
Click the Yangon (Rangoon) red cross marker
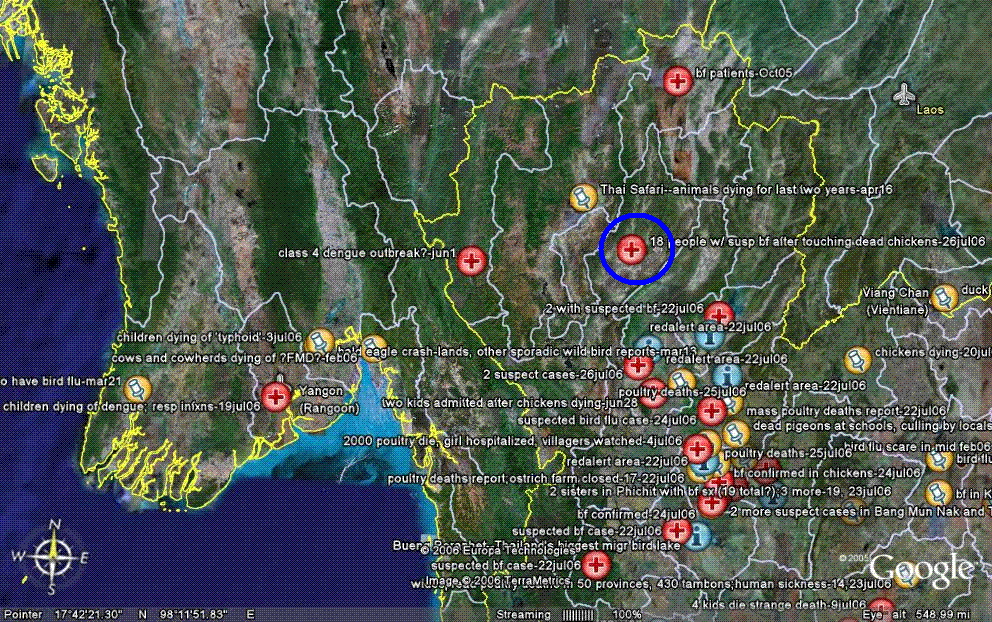click(277, 396)
